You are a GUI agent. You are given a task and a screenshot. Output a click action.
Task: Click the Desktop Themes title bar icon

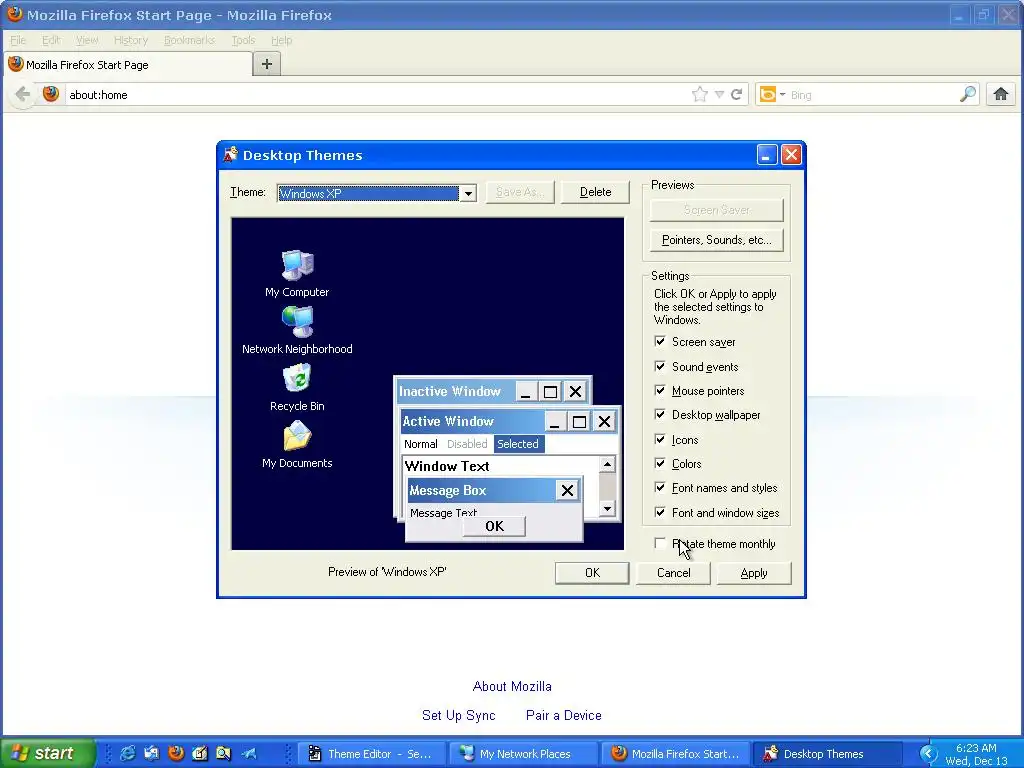click(231, 155)
